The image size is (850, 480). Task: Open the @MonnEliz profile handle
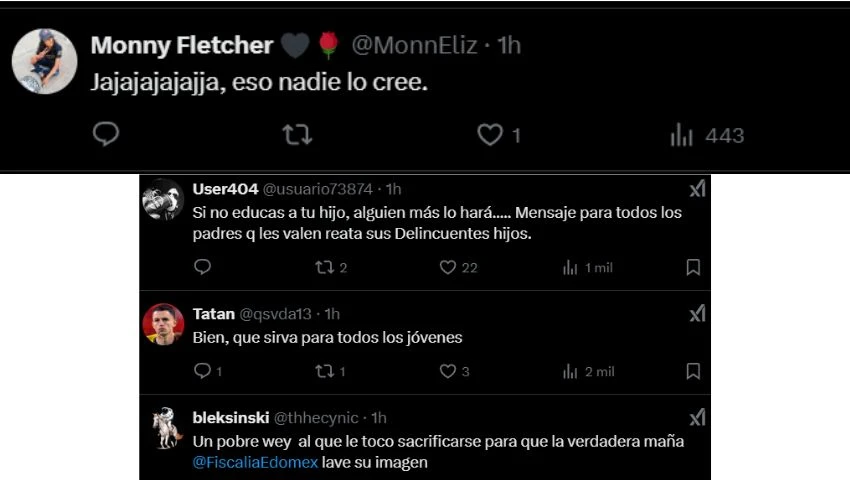(412, 46)
